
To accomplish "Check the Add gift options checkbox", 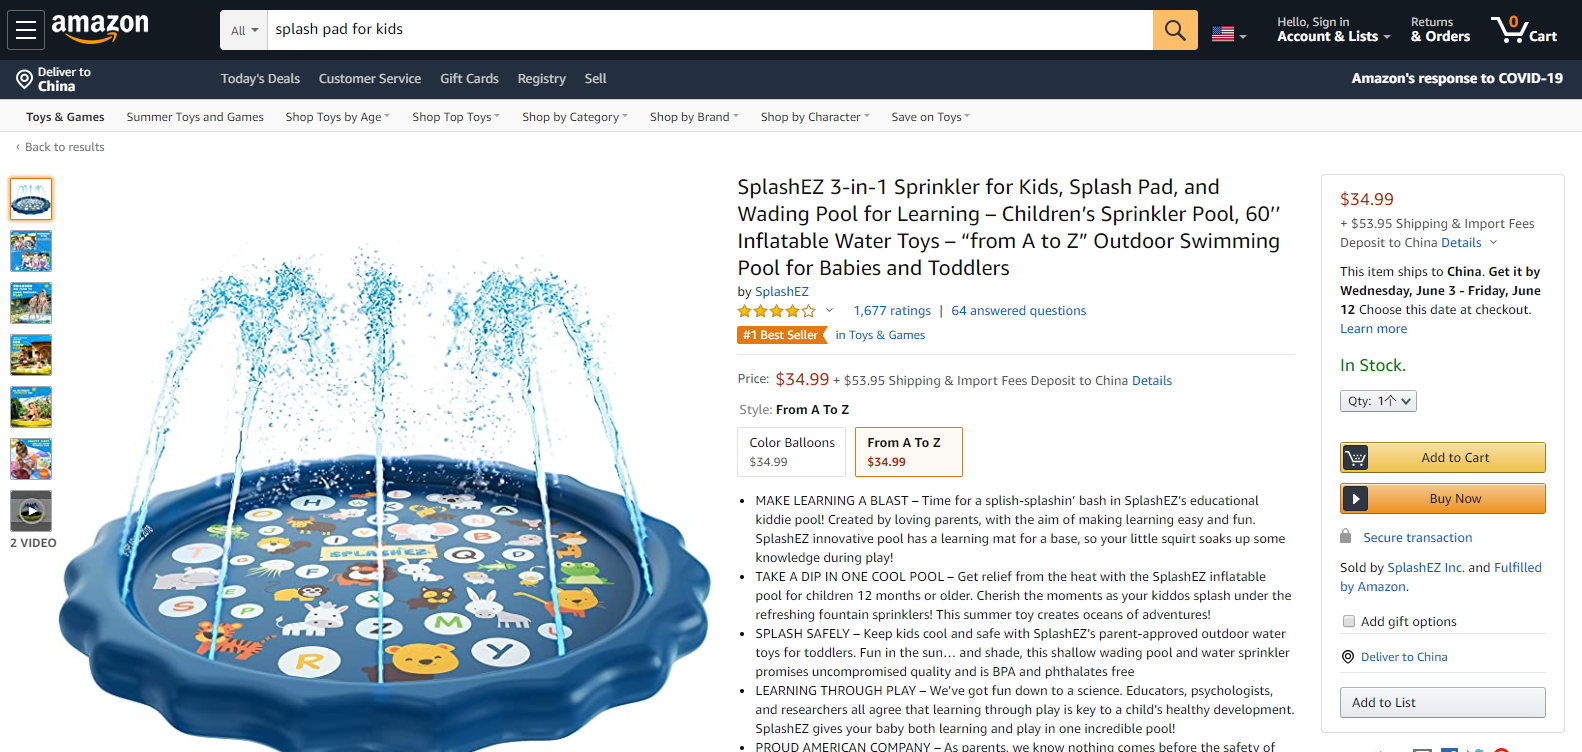I will click(1349, 621).
